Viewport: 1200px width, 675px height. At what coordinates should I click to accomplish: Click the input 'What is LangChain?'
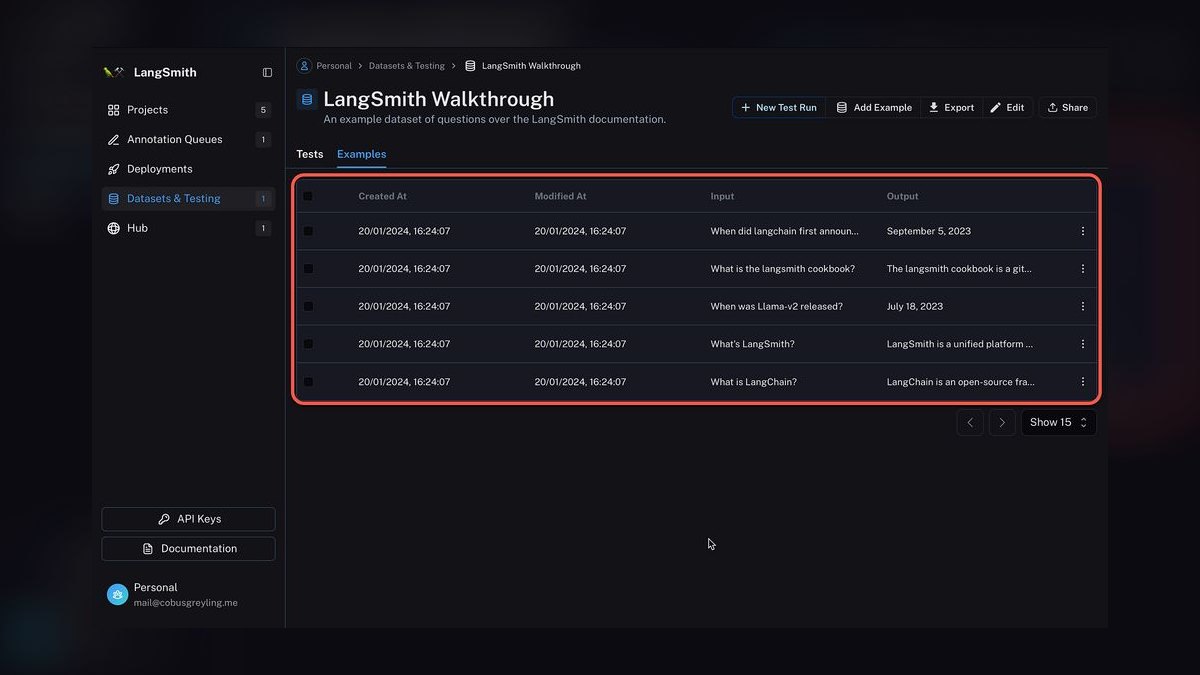tap(754, 382)
